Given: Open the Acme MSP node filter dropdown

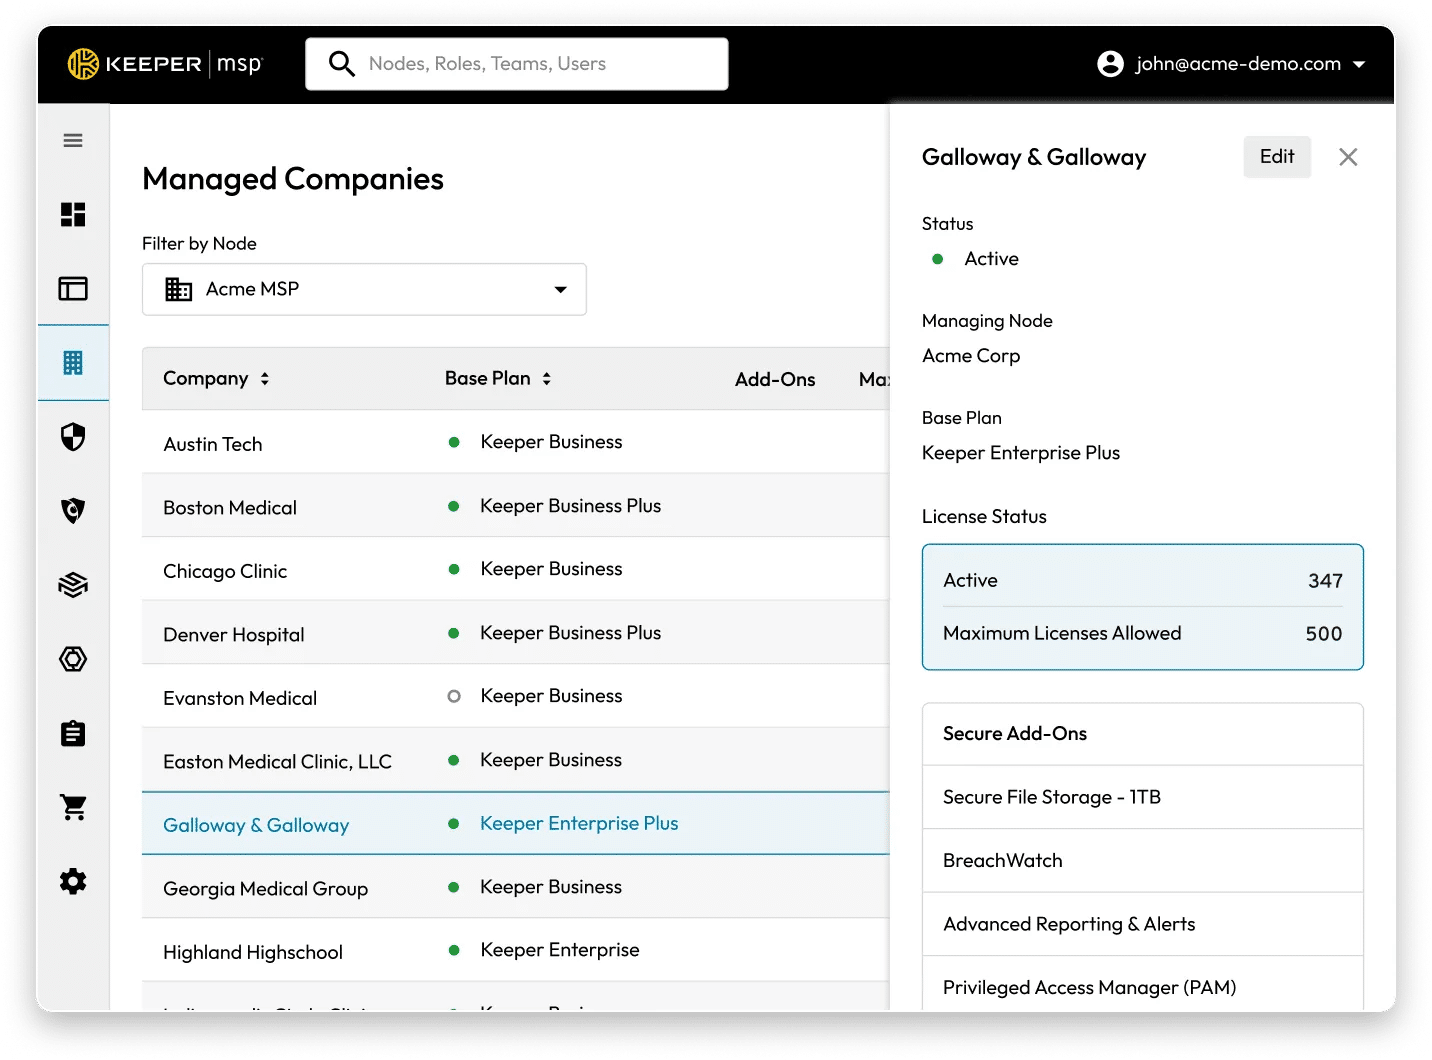Looking at the screenshot, I should pyautogui.click(x=364, y=289).
